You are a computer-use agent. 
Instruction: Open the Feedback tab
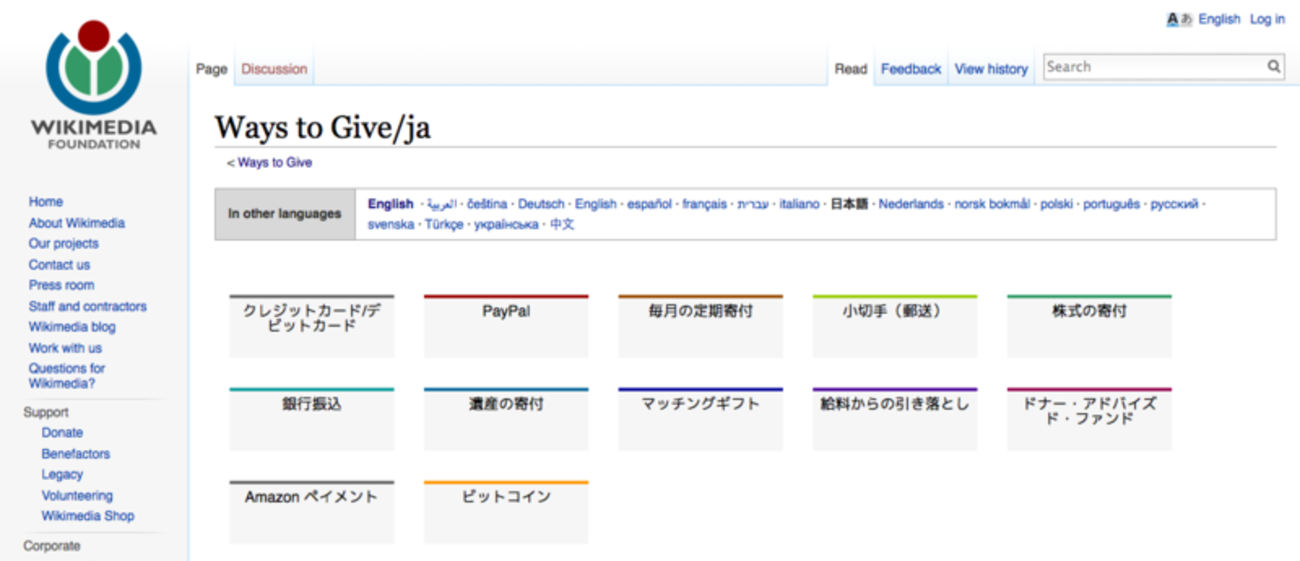910,69
